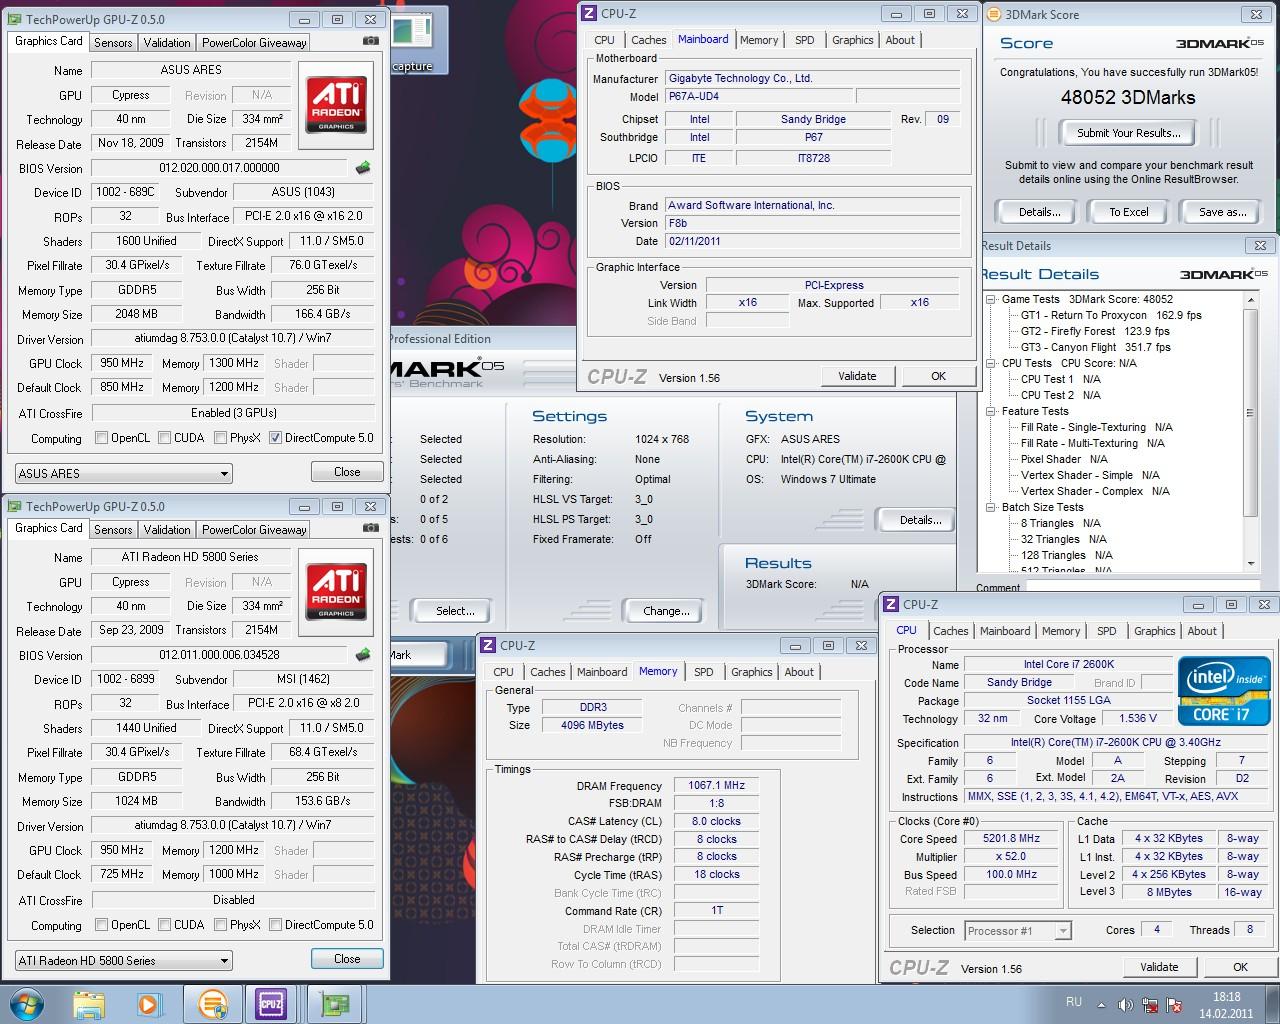Switch to Caches tab in CPU-Z Memory window

click(548, 672)
